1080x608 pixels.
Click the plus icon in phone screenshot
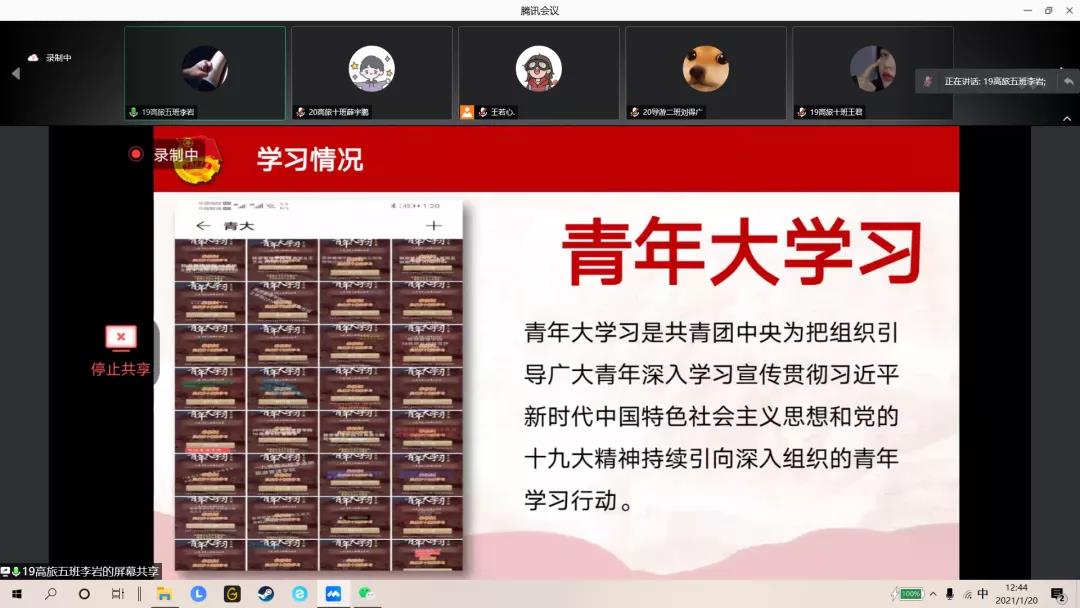(x=433, y=226)
